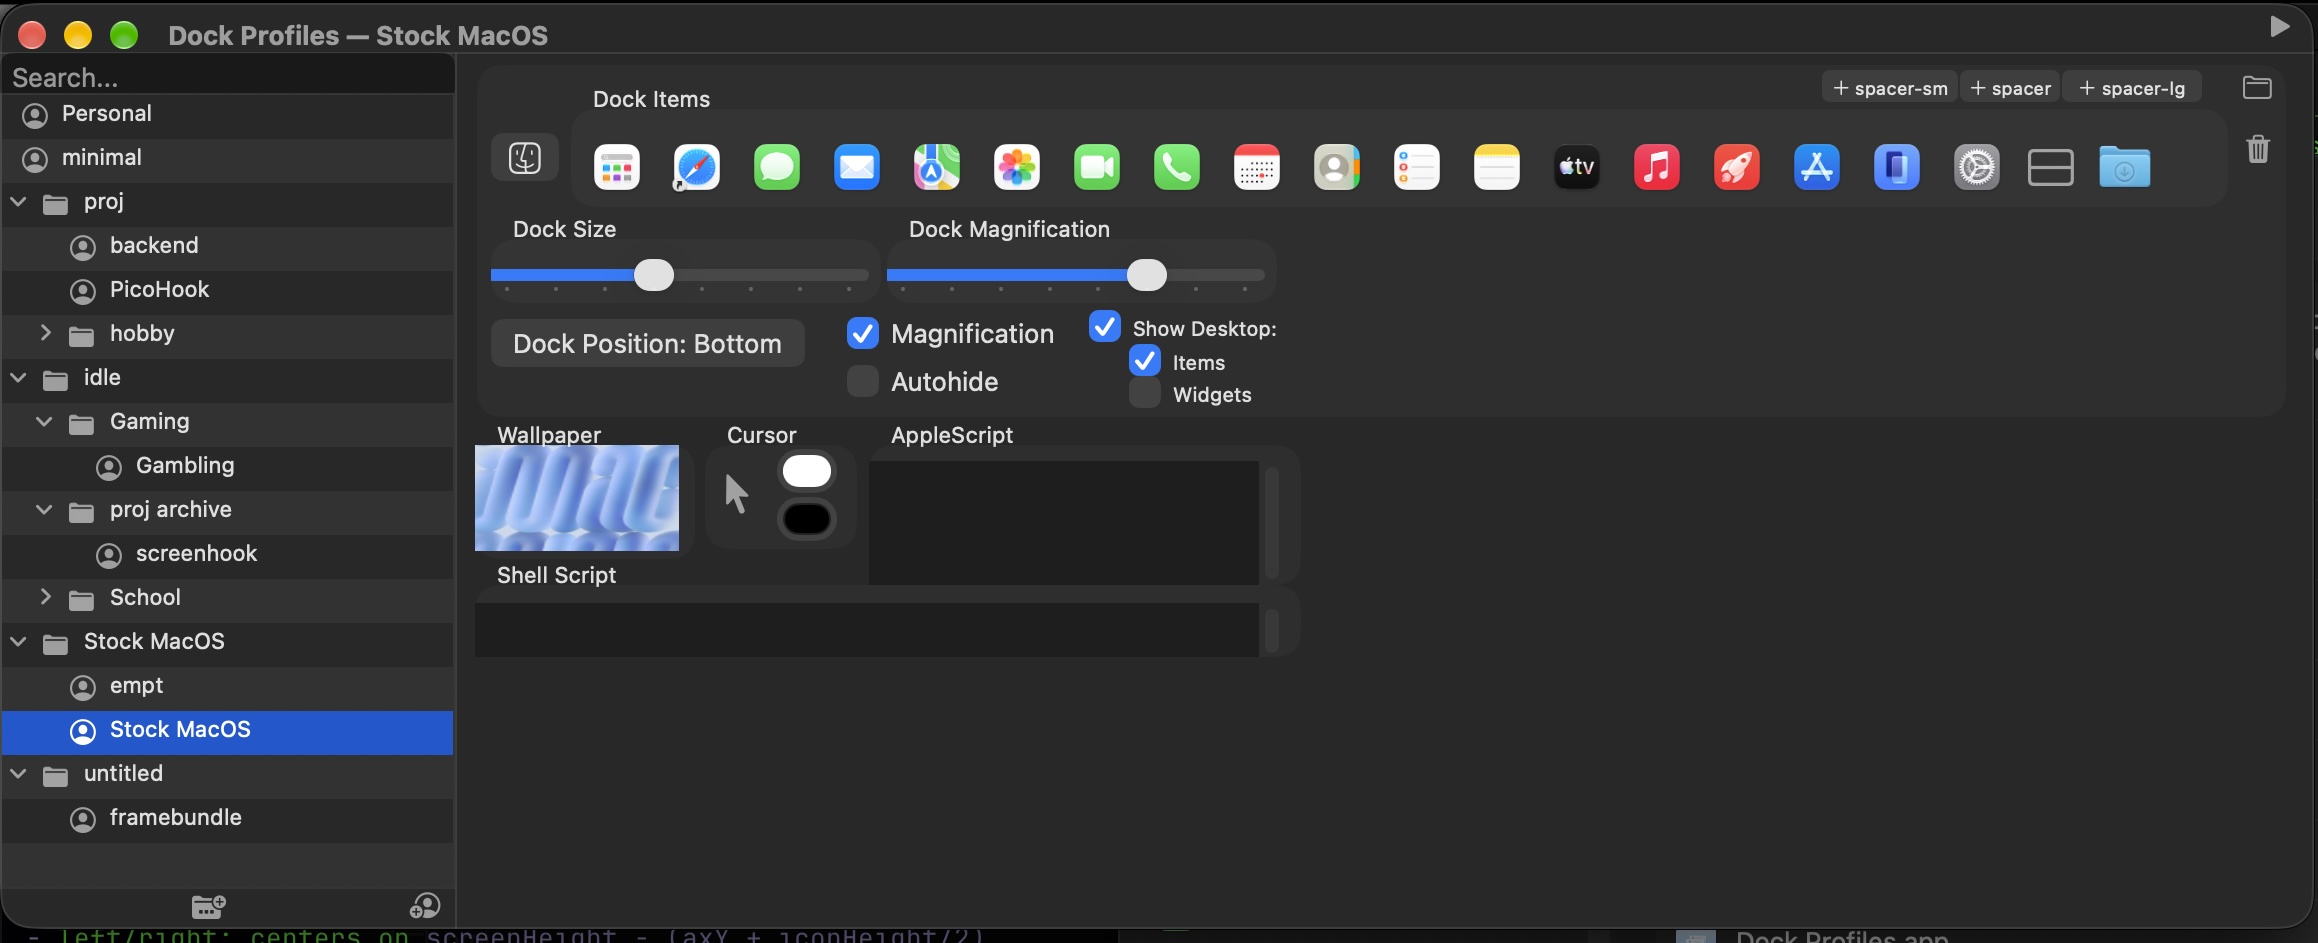2318x943 pixels.
Task: Collapse the idle folder
Action: [x=19, y=378]
